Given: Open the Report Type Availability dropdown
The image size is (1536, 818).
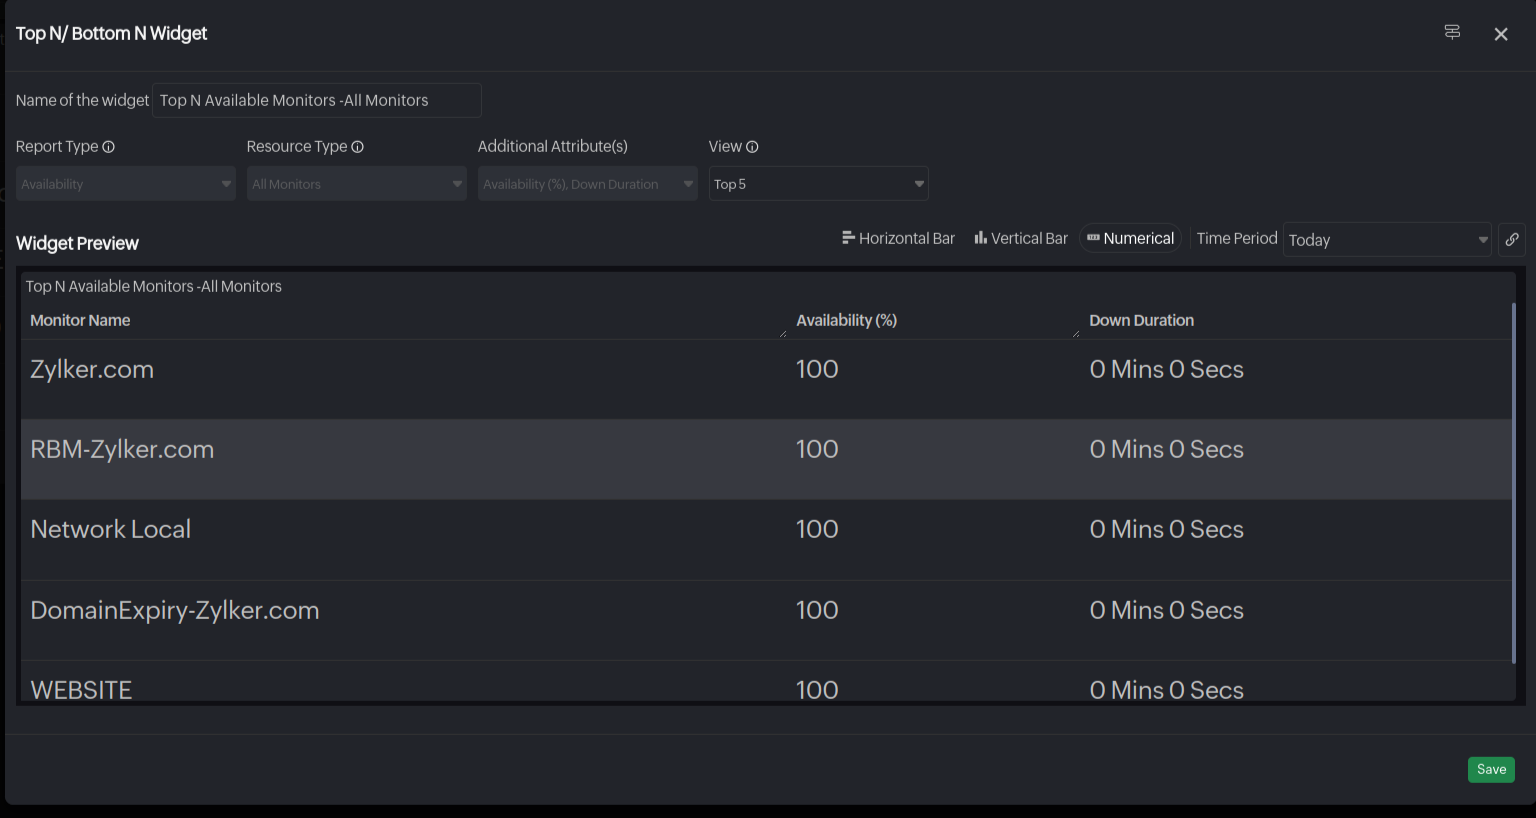Looking at the screenshot, I should pos(125,184).
